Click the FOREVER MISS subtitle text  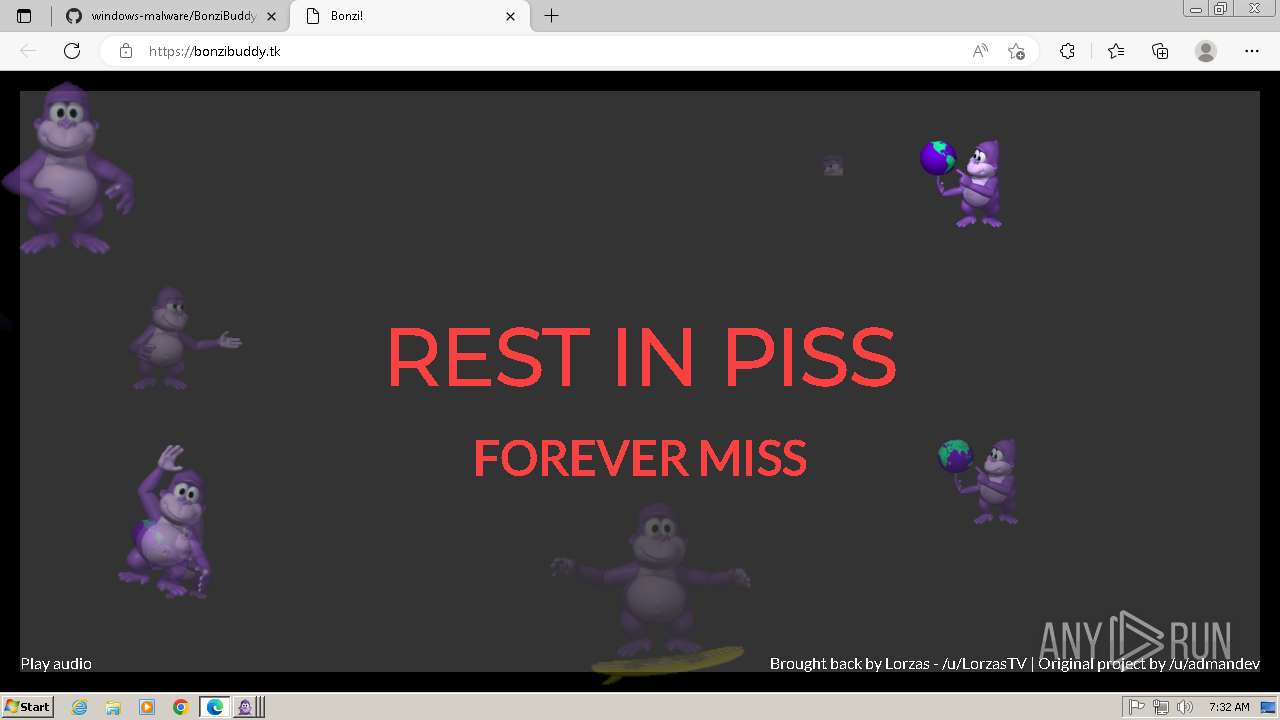pyautogui.click(x=640, y=458)
